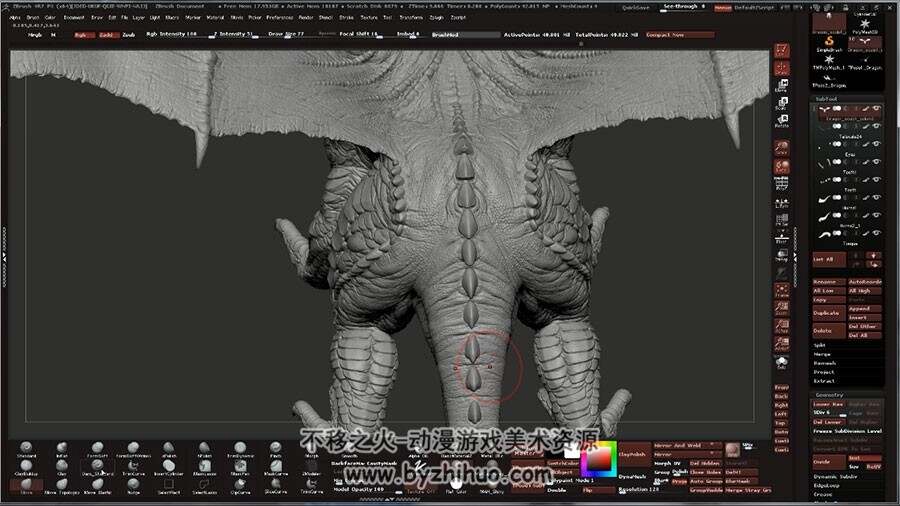Toggle Zsub mode button
This screenshot has width=900, height=506.
[129, 35]
